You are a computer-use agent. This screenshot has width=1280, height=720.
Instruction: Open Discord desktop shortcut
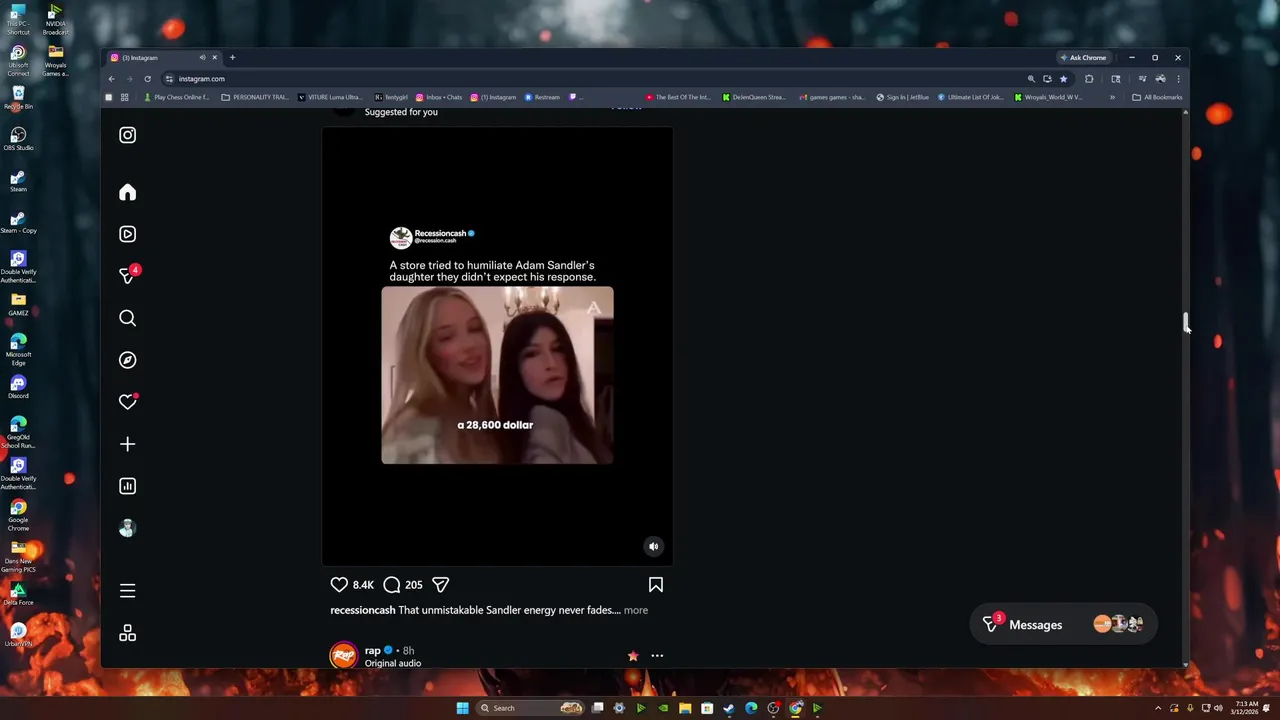coord(18,387)
